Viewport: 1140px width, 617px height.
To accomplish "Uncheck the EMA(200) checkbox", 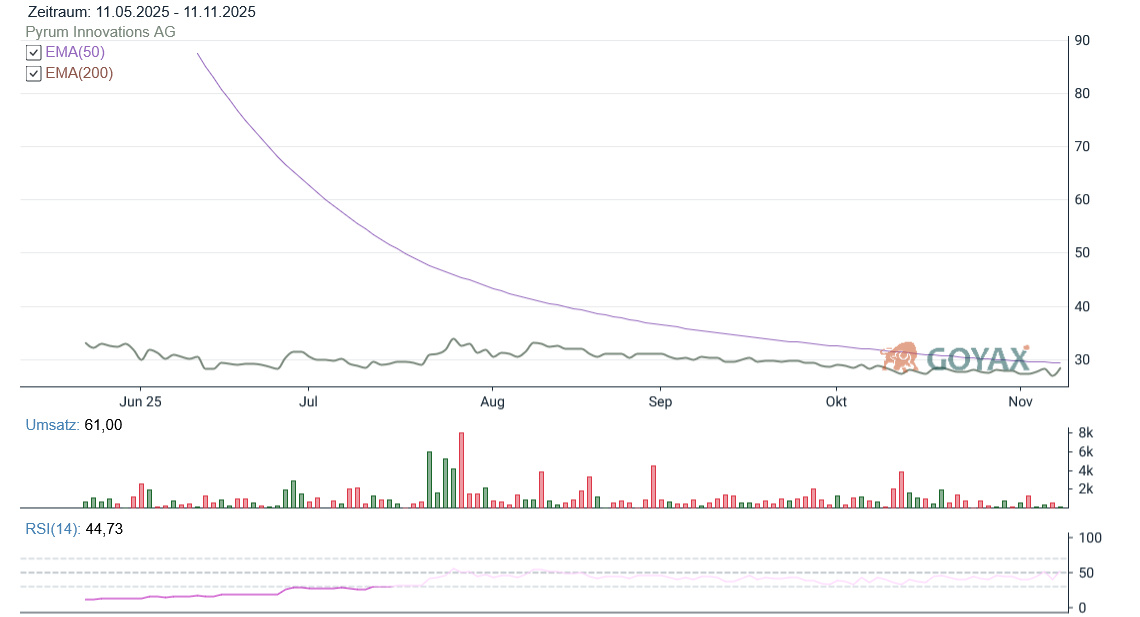I will pyautogui.click(x=34, y=73).
